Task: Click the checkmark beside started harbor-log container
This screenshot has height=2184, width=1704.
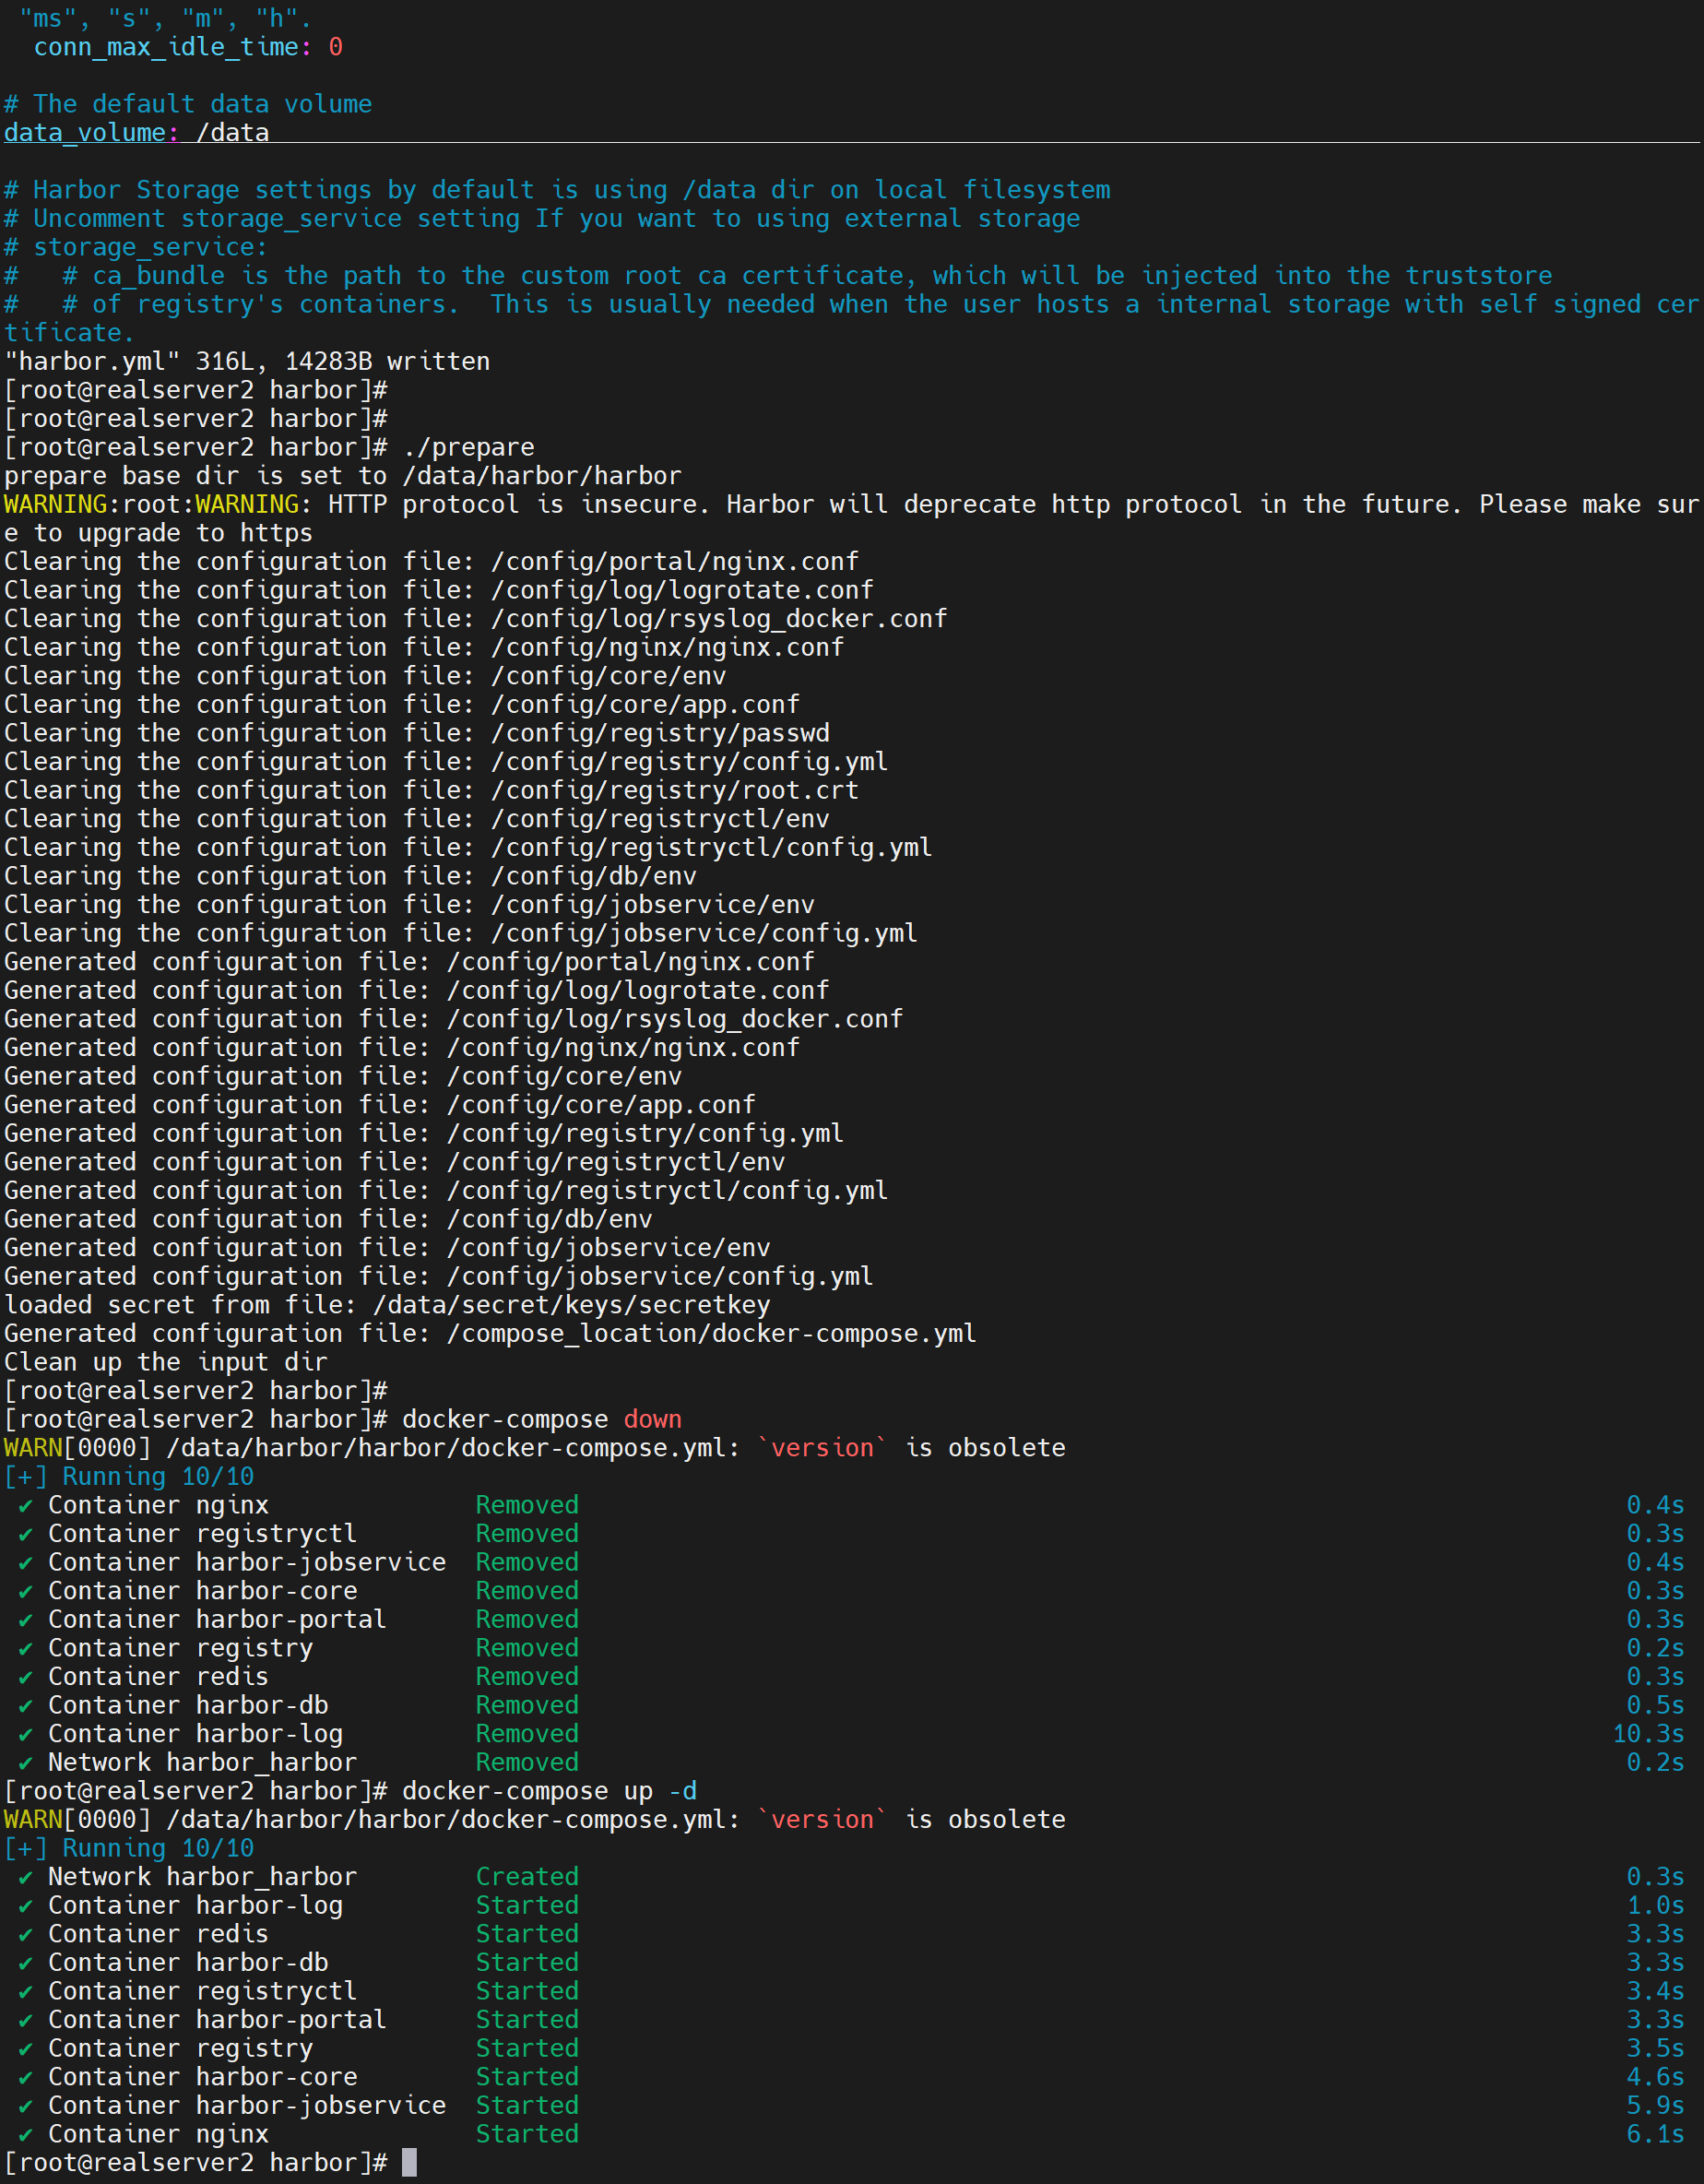Action: coord(25,1906)
